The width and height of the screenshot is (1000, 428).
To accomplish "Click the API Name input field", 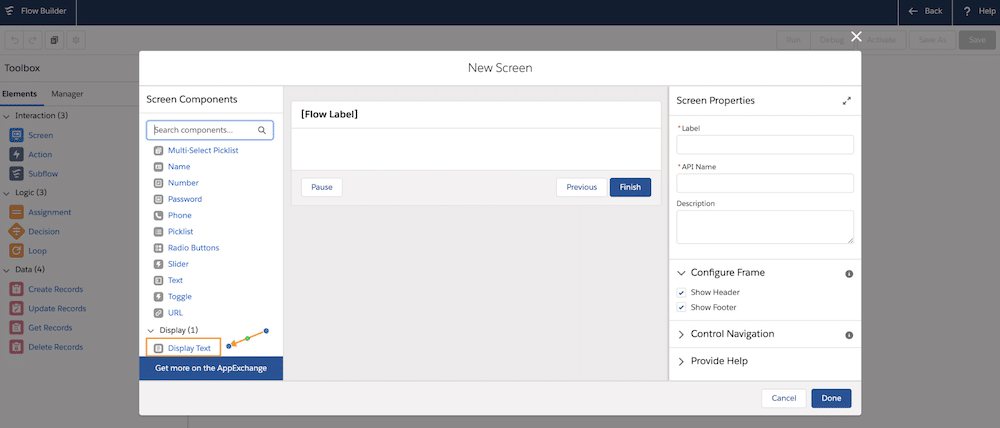I will (x=765, y=183).
